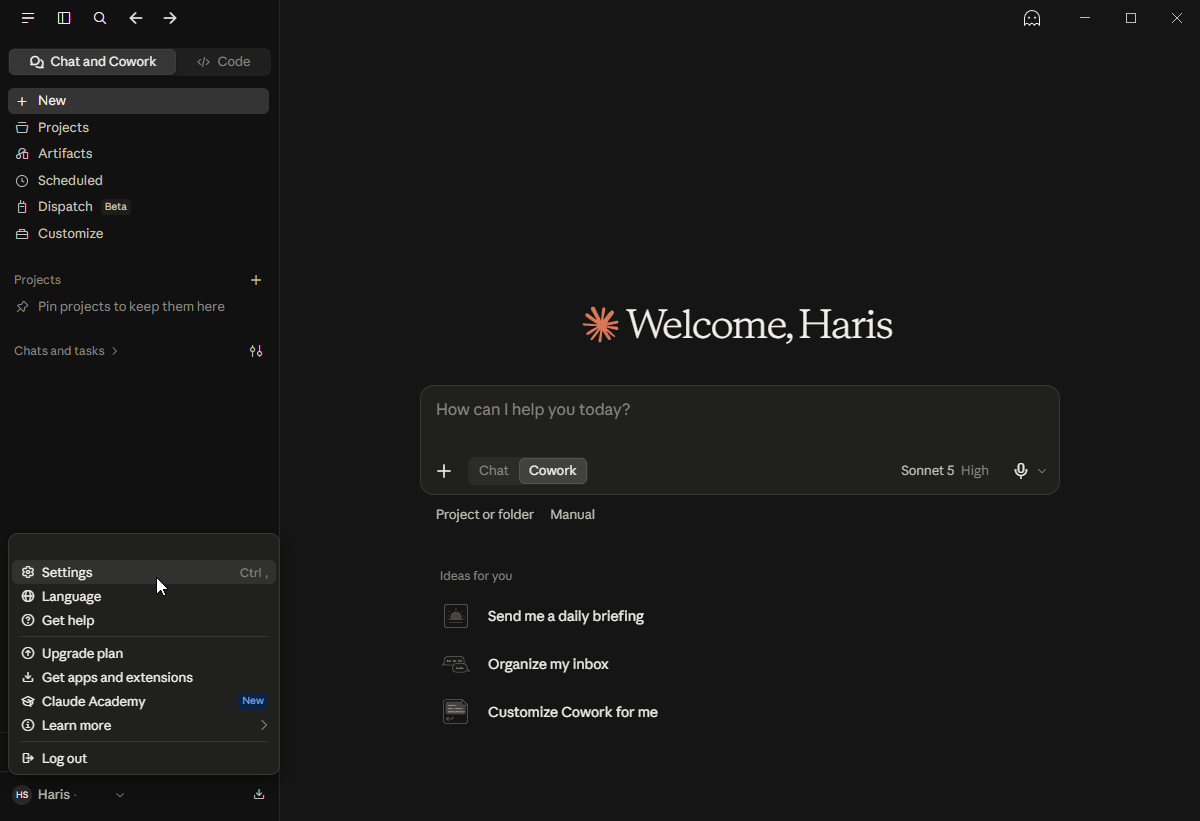Click the download icon beside Haris
This screenshot has width=1200, height=821.
tap(259, 794)
